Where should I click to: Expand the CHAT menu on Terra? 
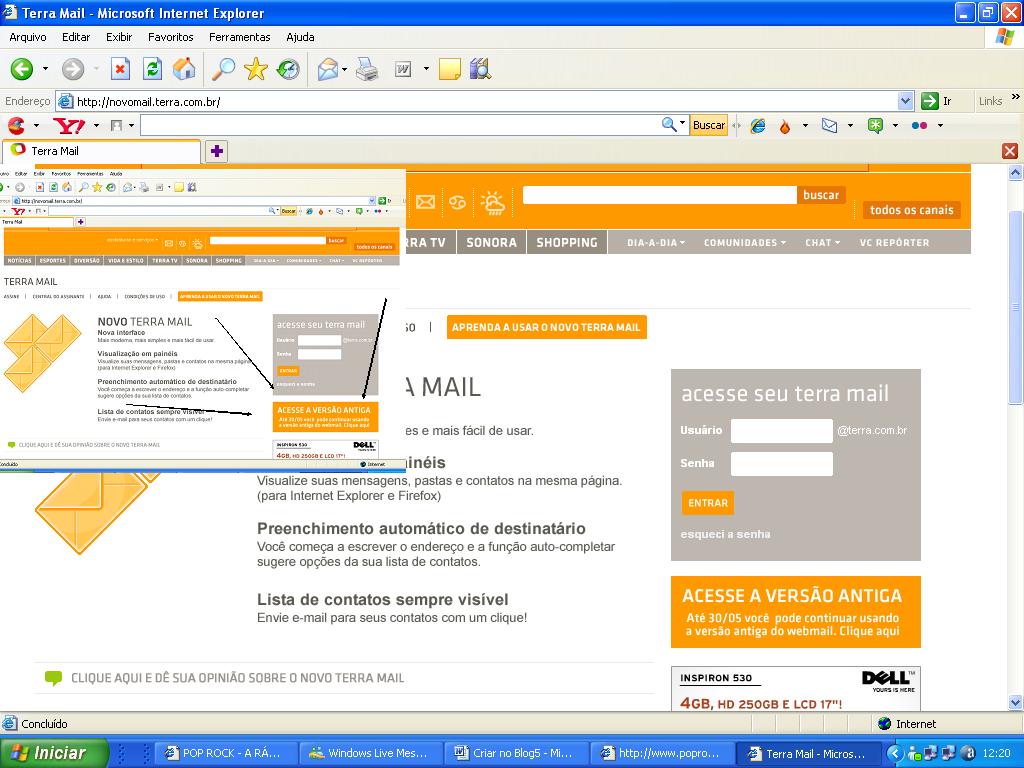(x=822, y=242)
